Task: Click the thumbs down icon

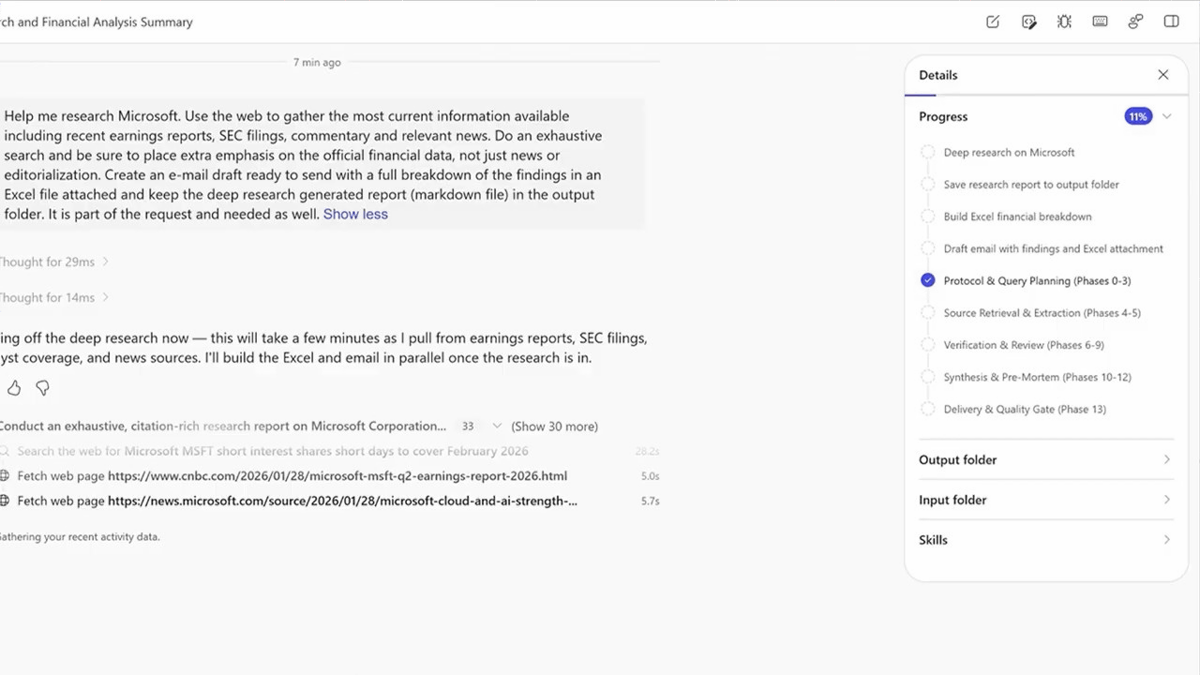Action: pyautogui.click(x=43, y=388)
